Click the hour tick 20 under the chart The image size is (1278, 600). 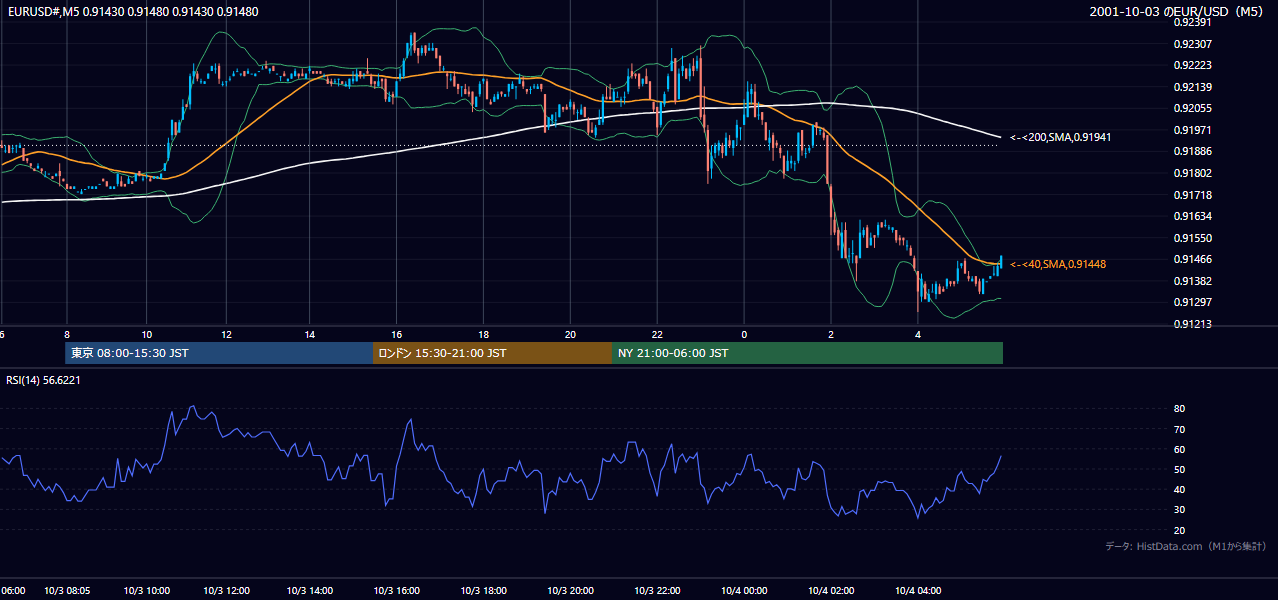click(570, 334)
